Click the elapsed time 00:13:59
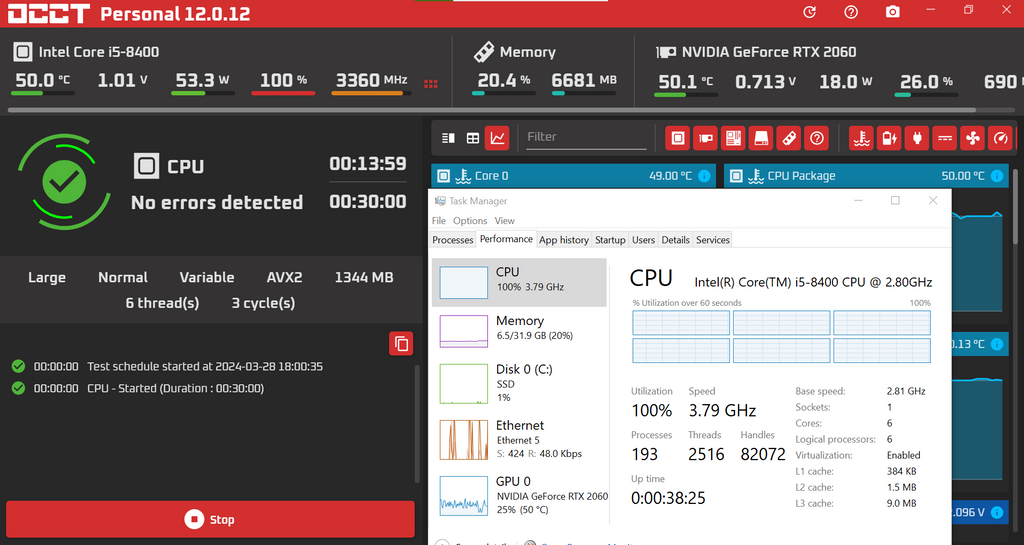The height and width of the screenshot is (545, 1024). point(368,163)
